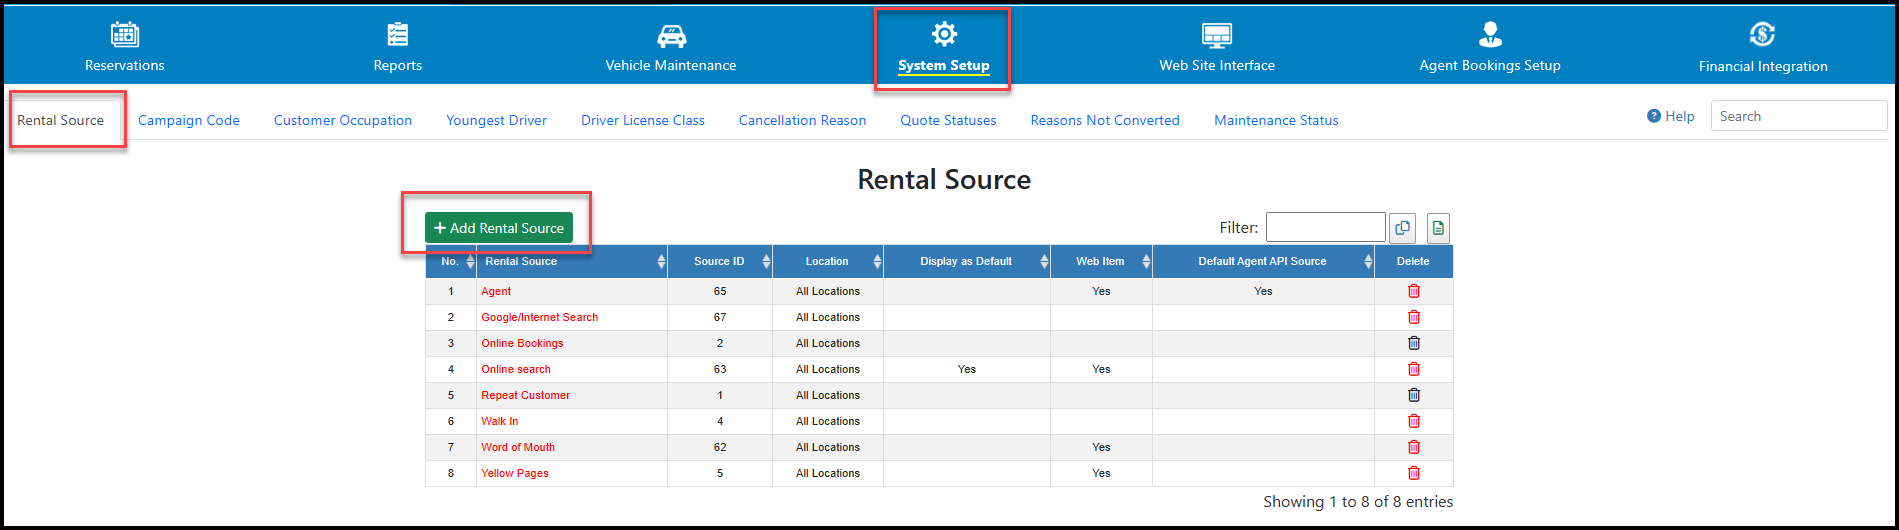Click All Locations in the Walk In row

[x=828, y=421]
